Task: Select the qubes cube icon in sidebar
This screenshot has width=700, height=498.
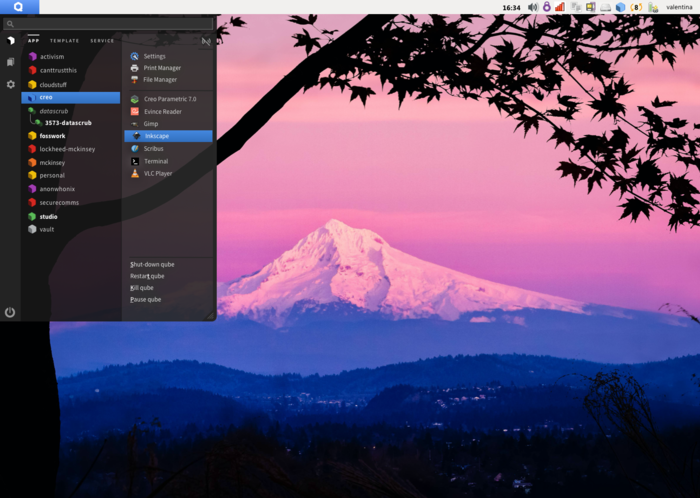Action: click(11, 41)
